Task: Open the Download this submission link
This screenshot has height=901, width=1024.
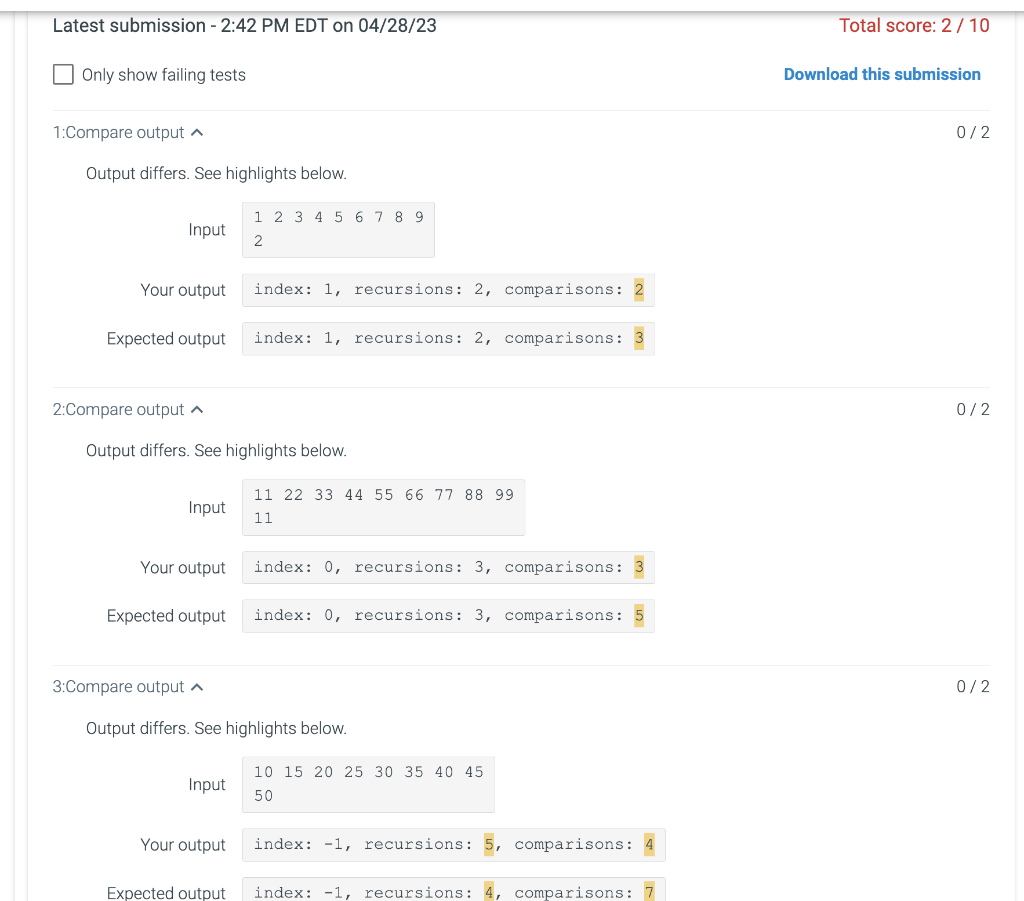Action: (x=882, y=74)
